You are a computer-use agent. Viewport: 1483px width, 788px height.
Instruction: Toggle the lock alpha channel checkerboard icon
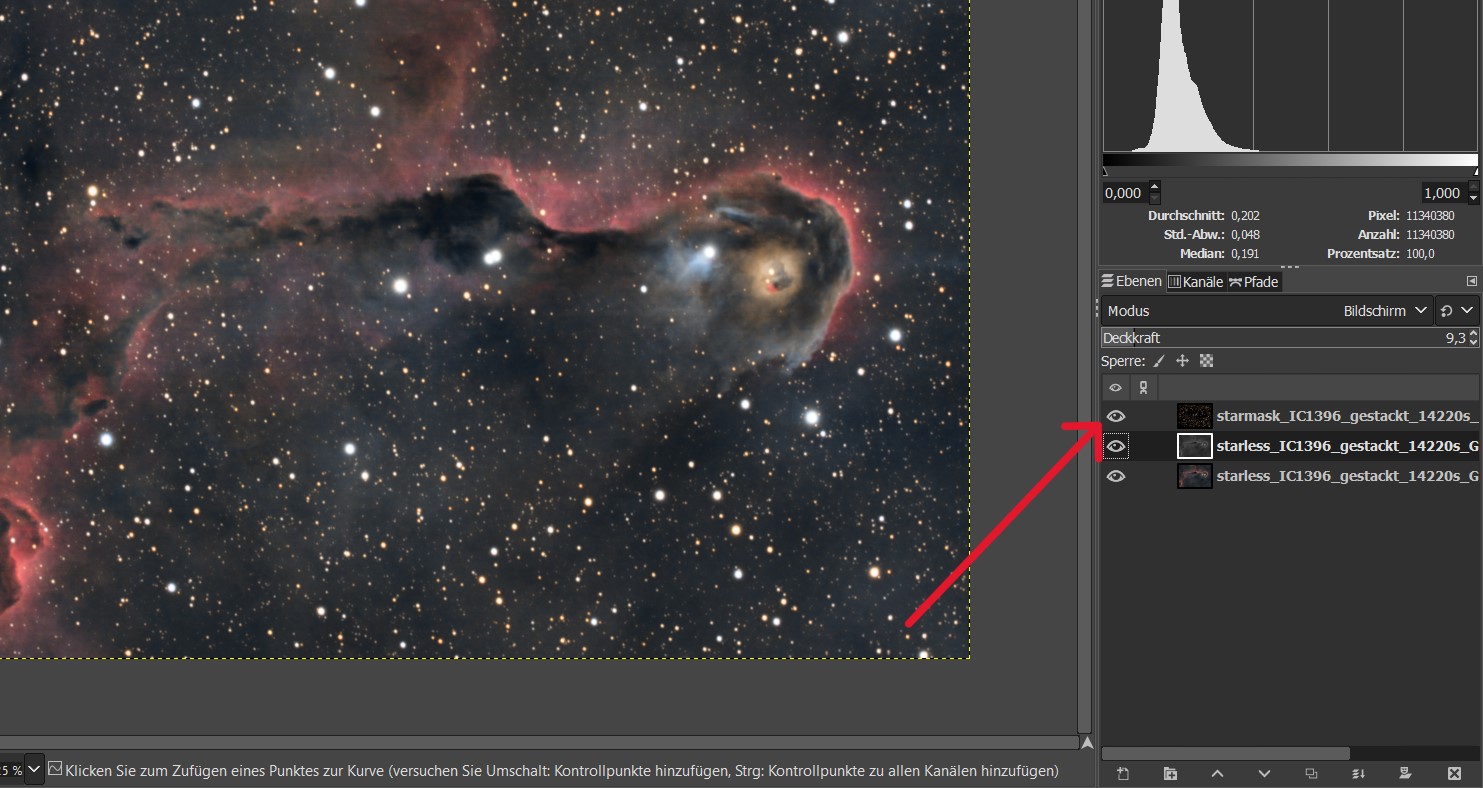click(1207, 361)
